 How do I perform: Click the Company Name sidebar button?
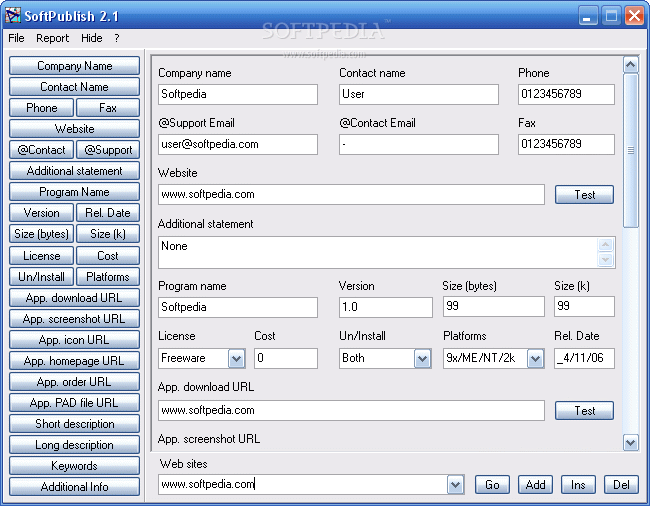75,66
